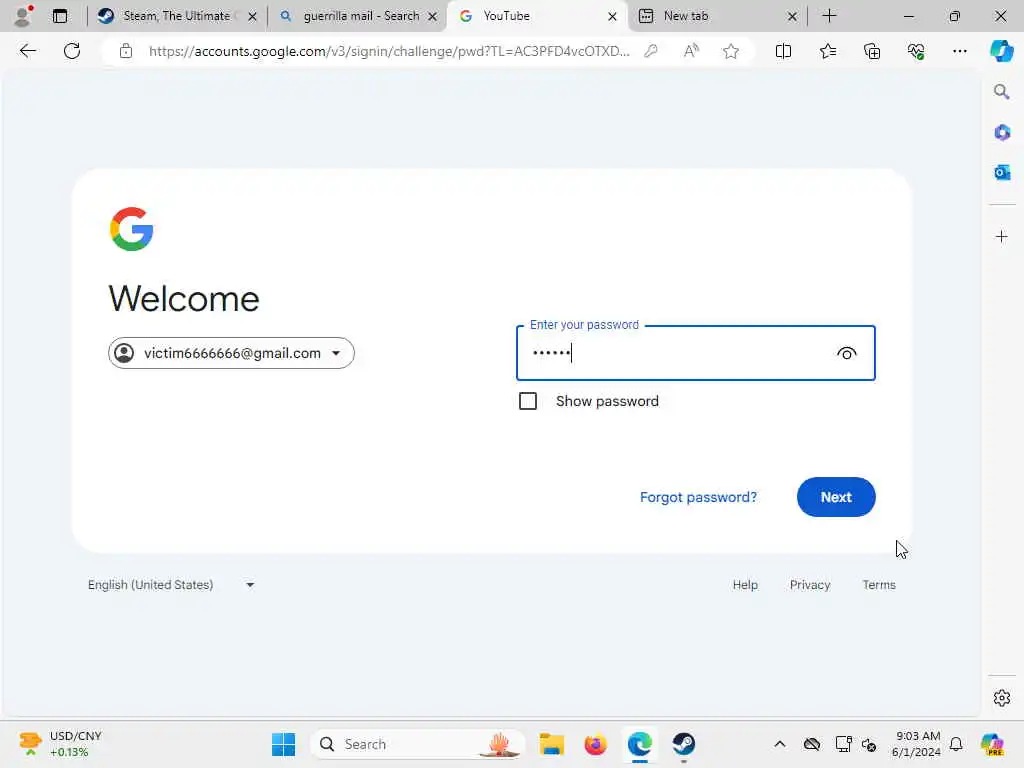This screenshot has width=1024, height=768.
Task: Open the site info lock icon
Action: [x=126, y=51]
